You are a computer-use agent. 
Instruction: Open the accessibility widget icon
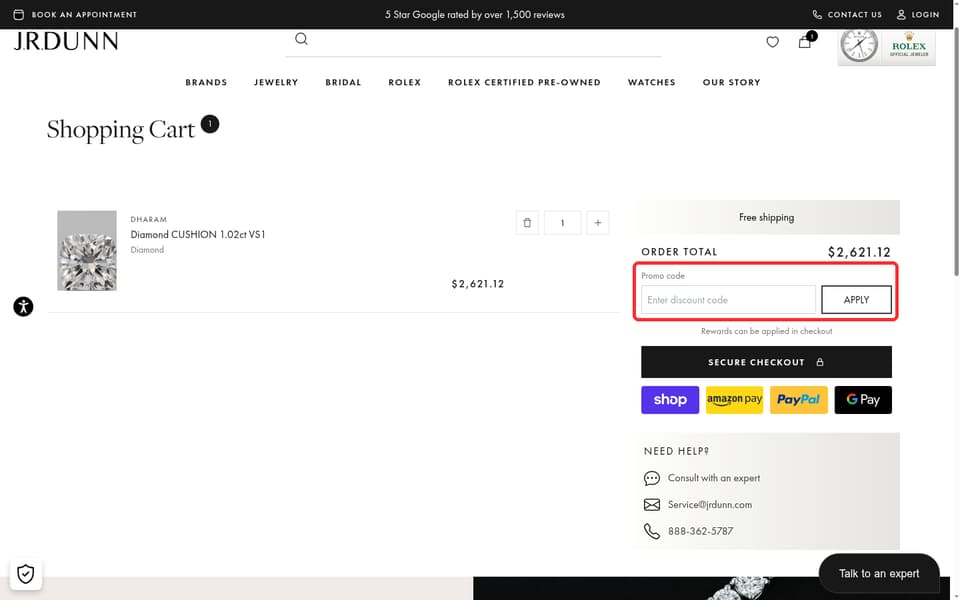click(23, 307)
